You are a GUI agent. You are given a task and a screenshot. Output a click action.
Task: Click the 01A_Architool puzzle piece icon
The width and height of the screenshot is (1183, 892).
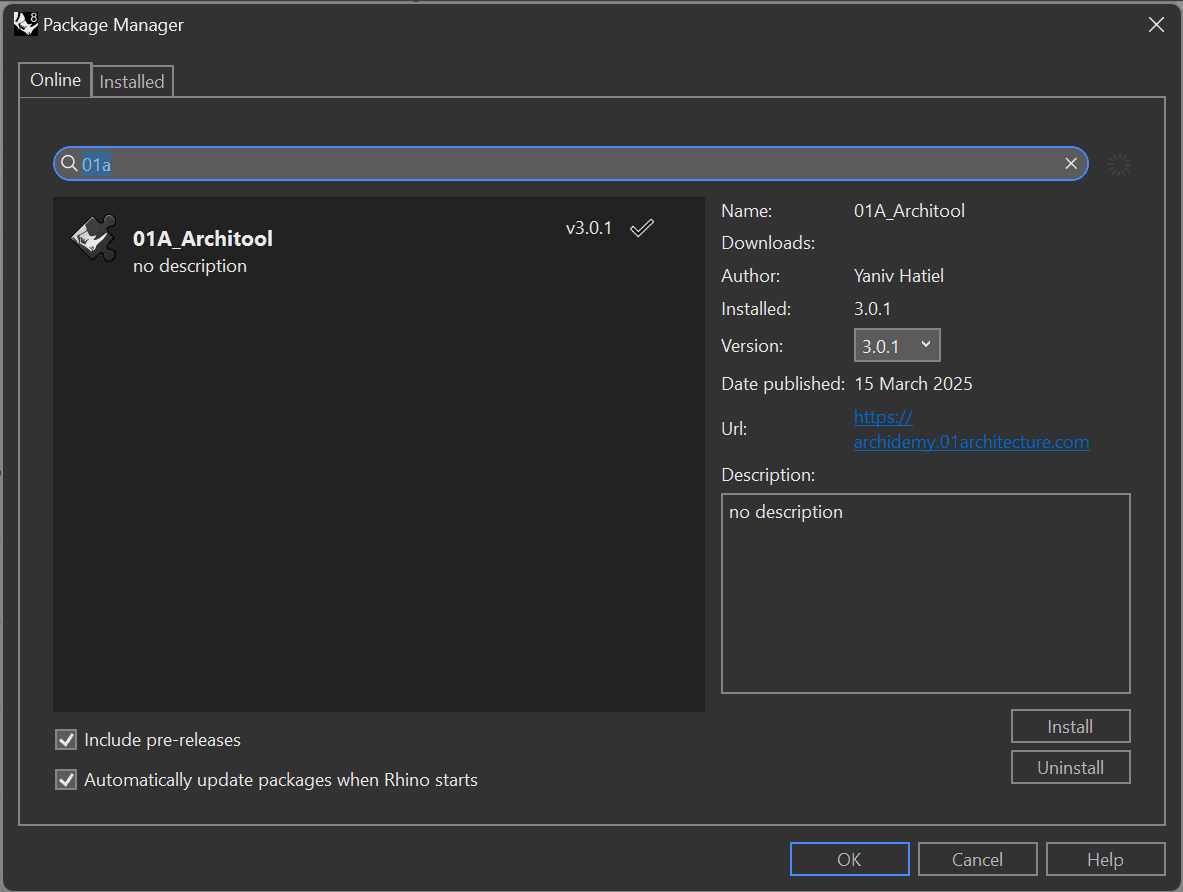click(x=93, y=239)
